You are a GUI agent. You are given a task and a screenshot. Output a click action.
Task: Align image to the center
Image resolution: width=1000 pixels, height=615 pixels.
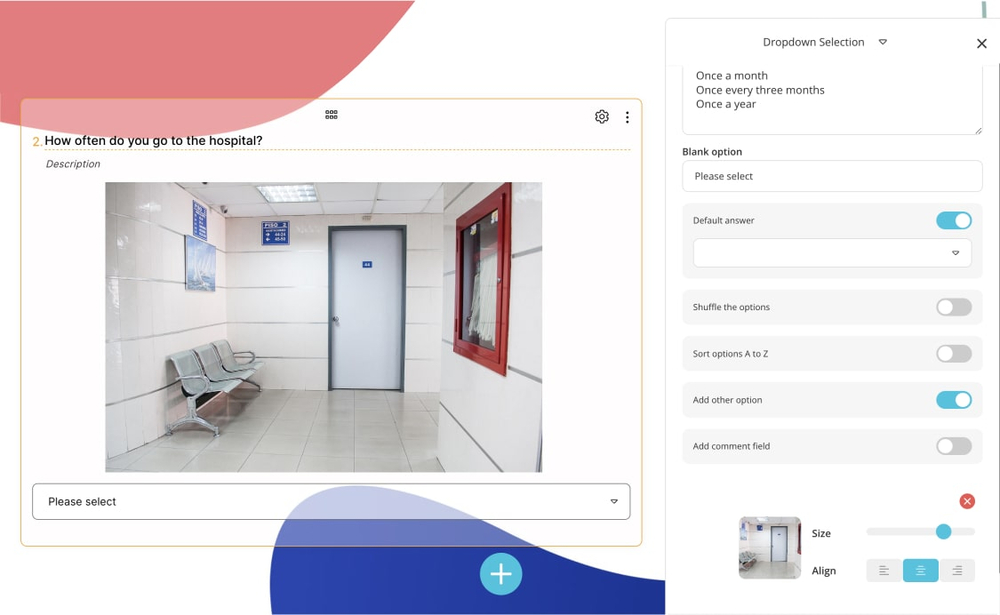point(920,571)
